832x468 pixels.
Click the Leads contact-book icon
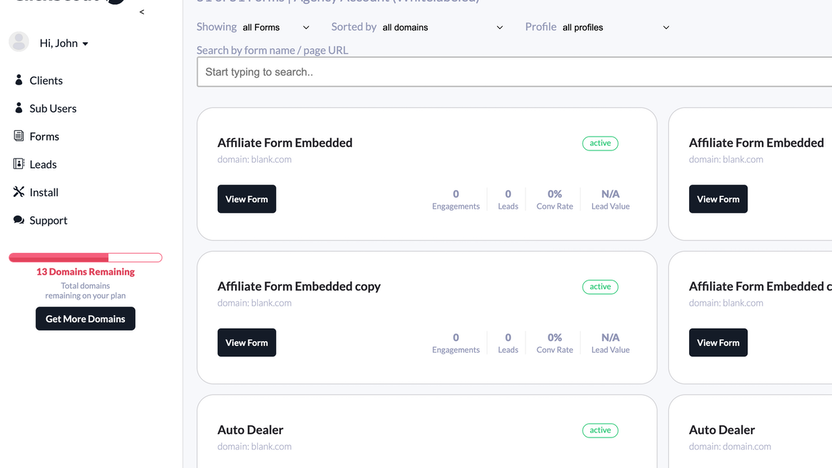click(19, 164)
